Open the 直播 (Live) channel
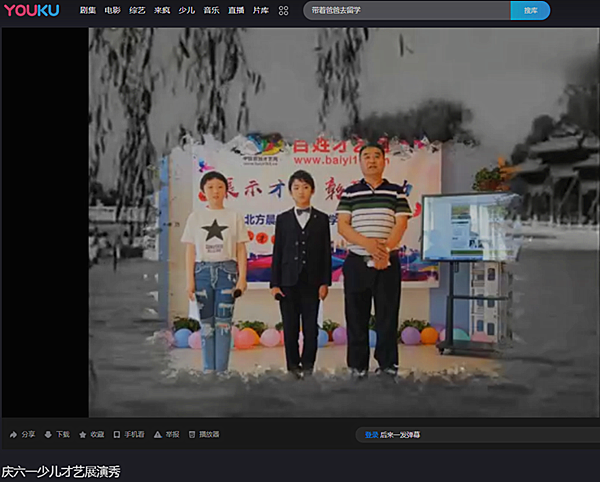Viewport: 600px width, 482px height. pyautogui.click(x=236, y=10)
